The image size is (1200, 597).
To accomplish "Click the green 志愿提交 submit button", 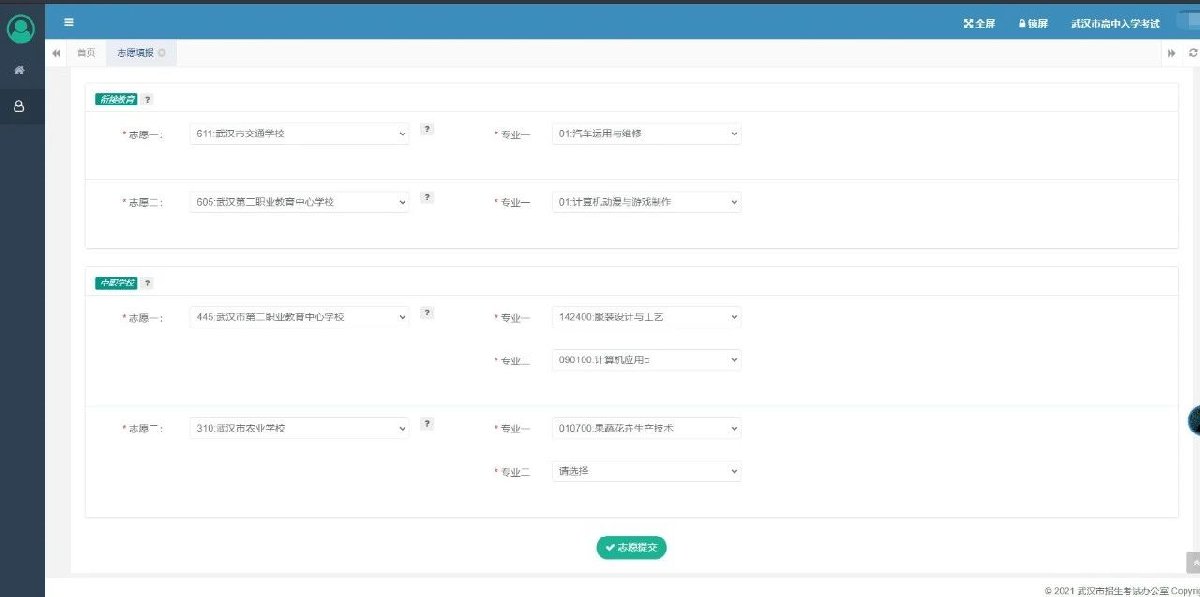I will click(x=631, y=548).
